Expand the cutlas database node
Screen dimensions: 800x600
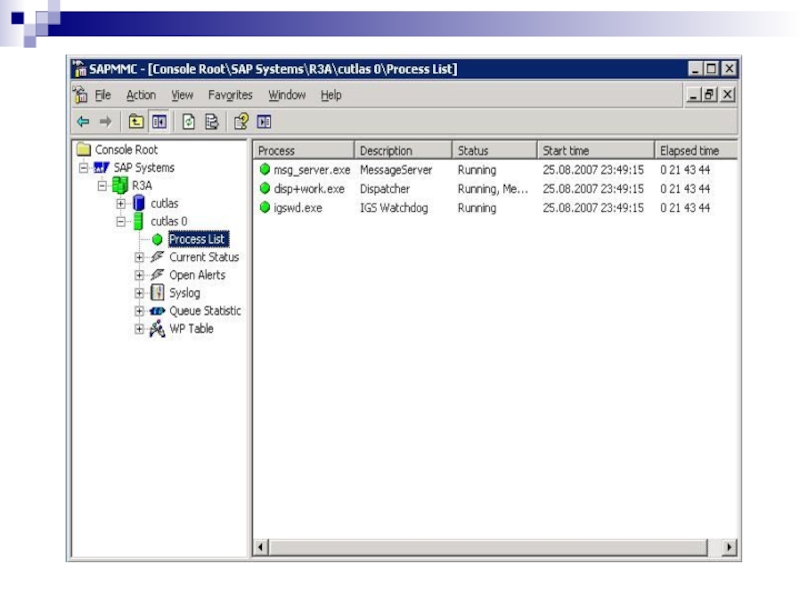[120, 204]
